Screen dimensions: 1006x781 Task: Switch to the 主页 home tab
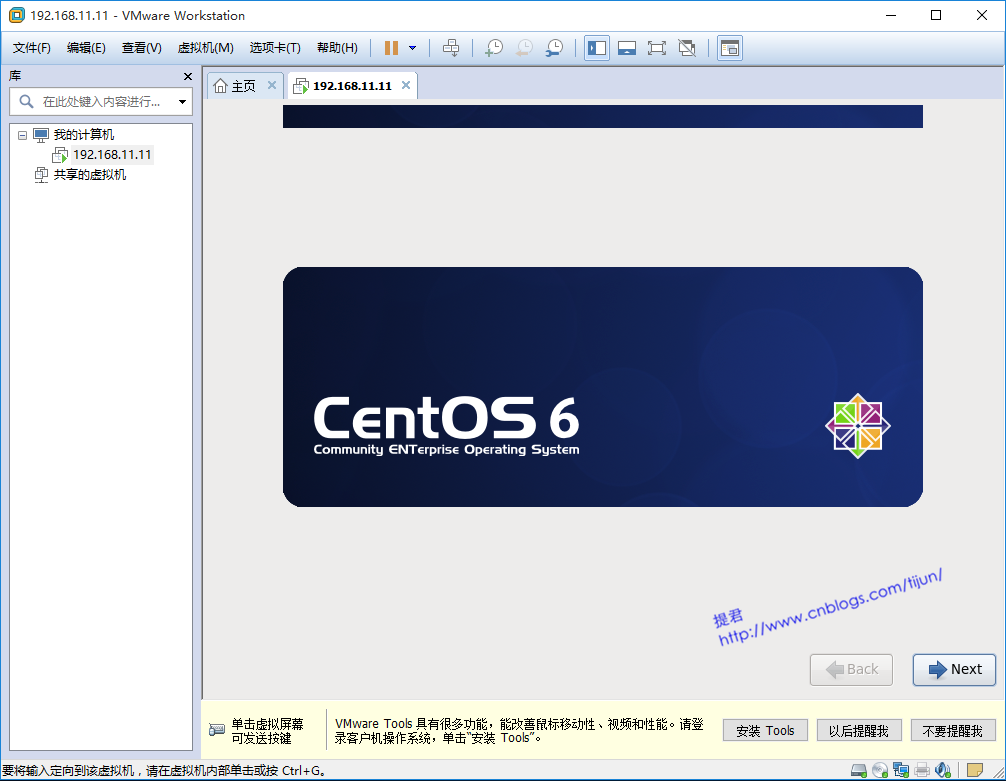[x=243, y=86]
